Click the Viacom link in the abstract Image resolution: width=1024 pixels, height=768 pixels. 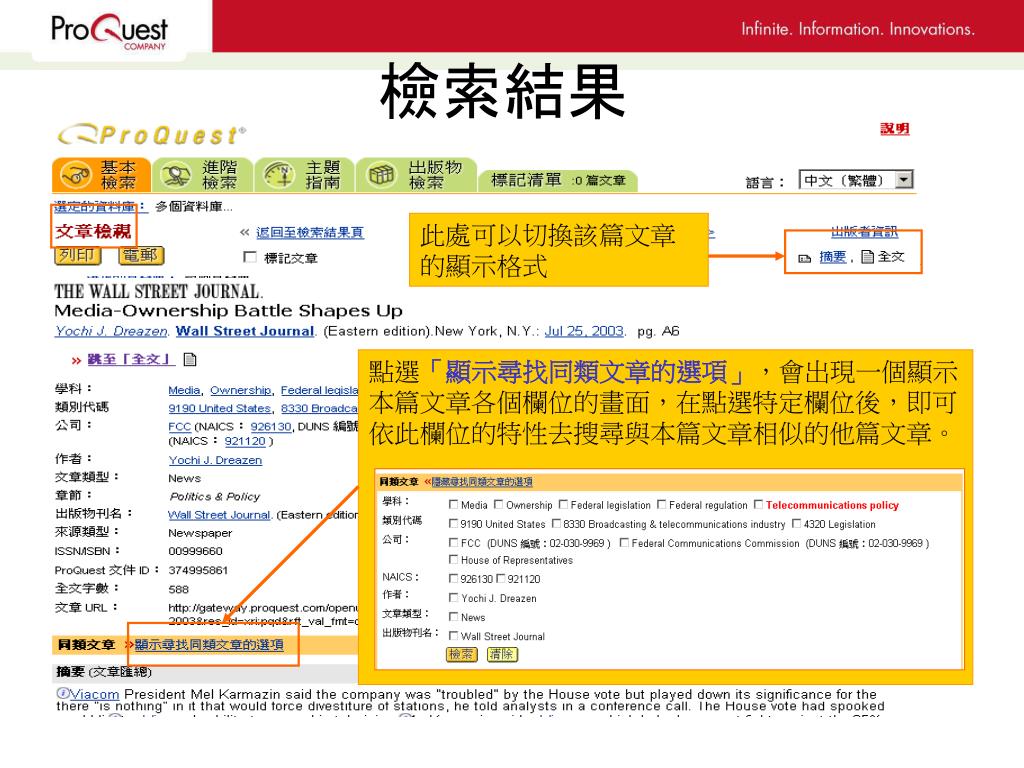point(95,694)
